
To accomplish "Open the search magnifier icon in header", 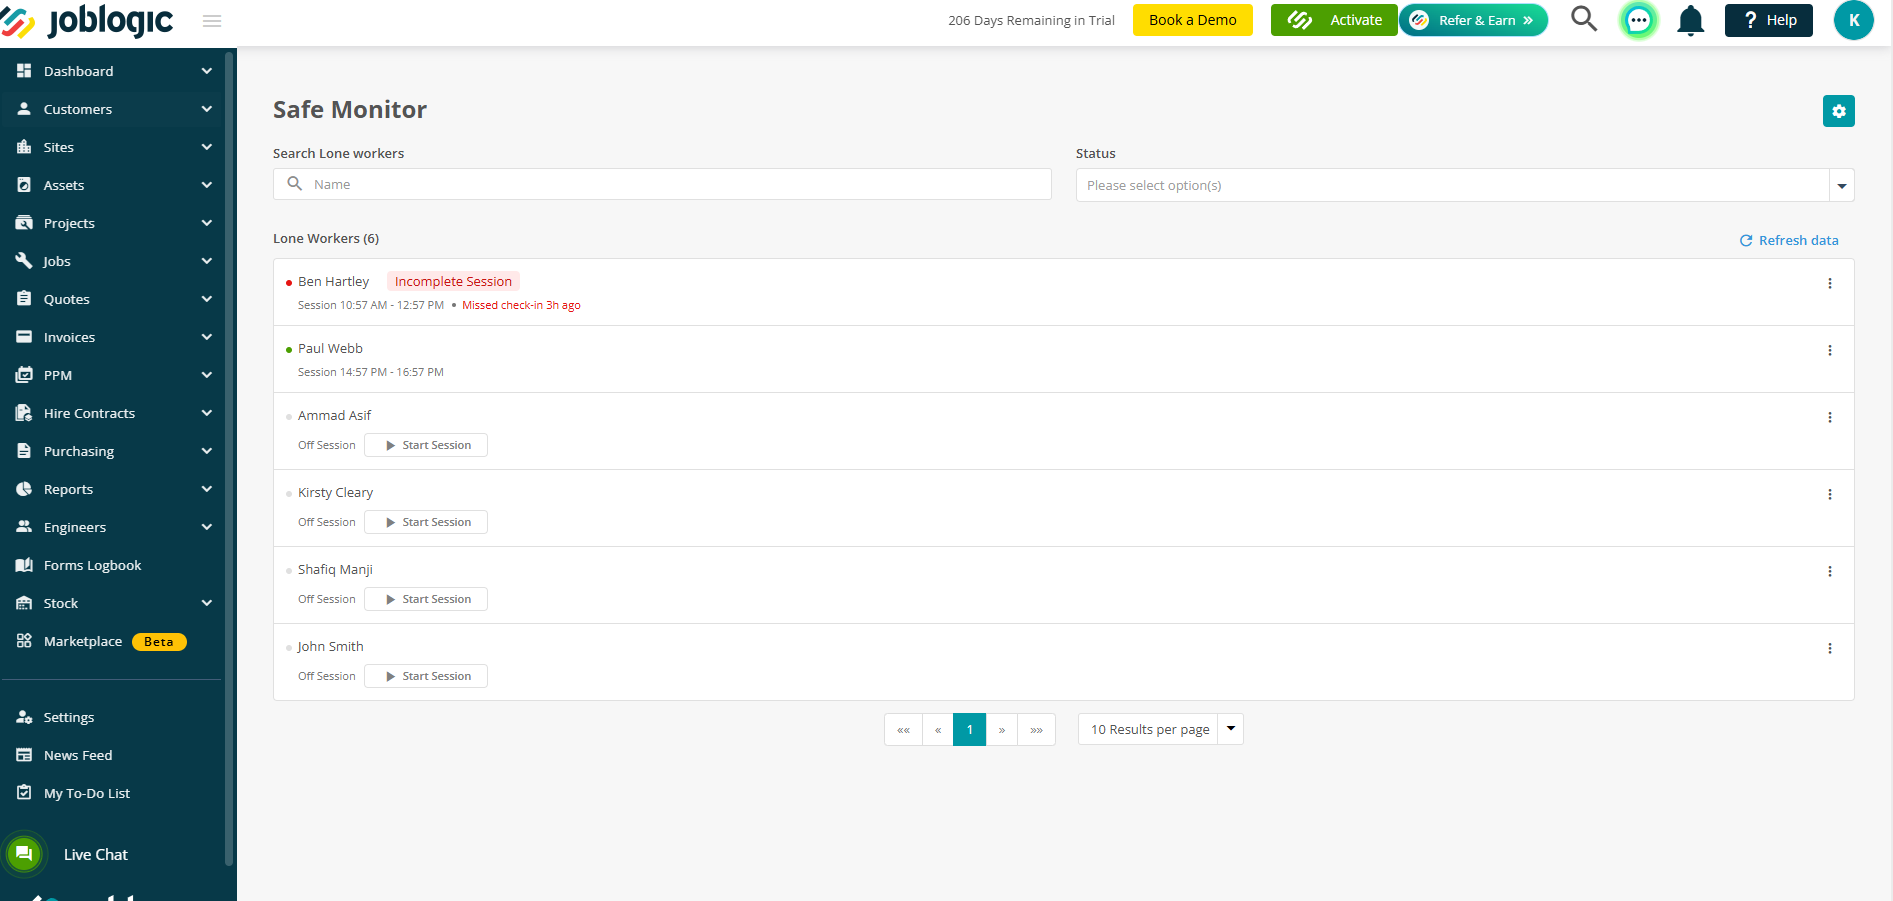I will (1584, 19).
